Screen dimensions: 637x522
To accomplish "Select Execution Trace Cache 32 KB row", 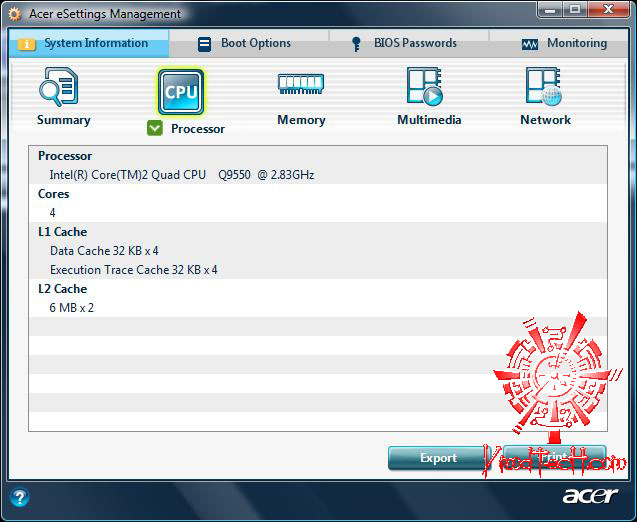I will coord(134,270).
